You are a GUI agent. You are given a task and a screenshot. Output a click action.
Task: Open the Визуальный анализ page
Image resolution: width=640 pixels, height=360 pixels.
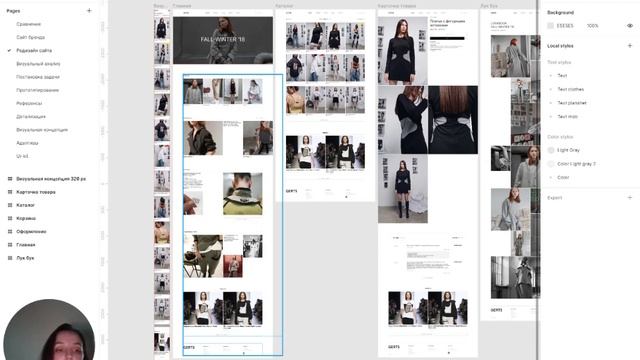point(38,64)
